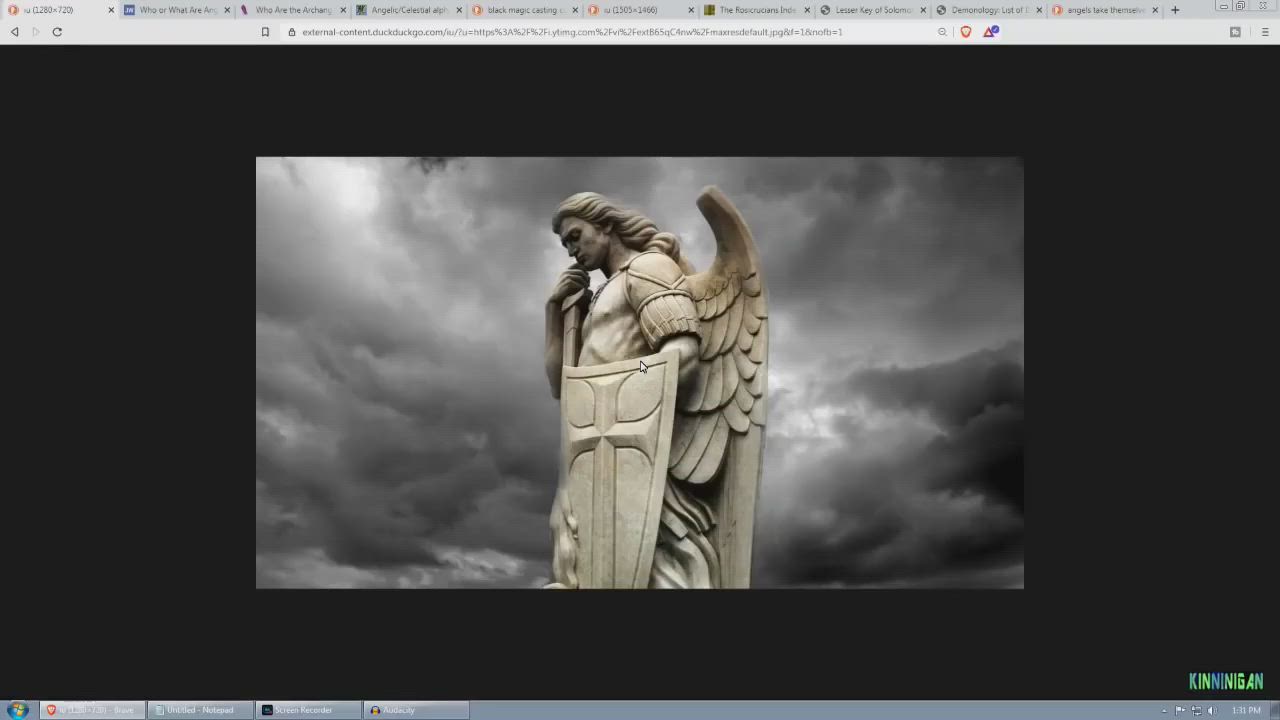Switch to Audacity in the taskbar

(415, 710)
